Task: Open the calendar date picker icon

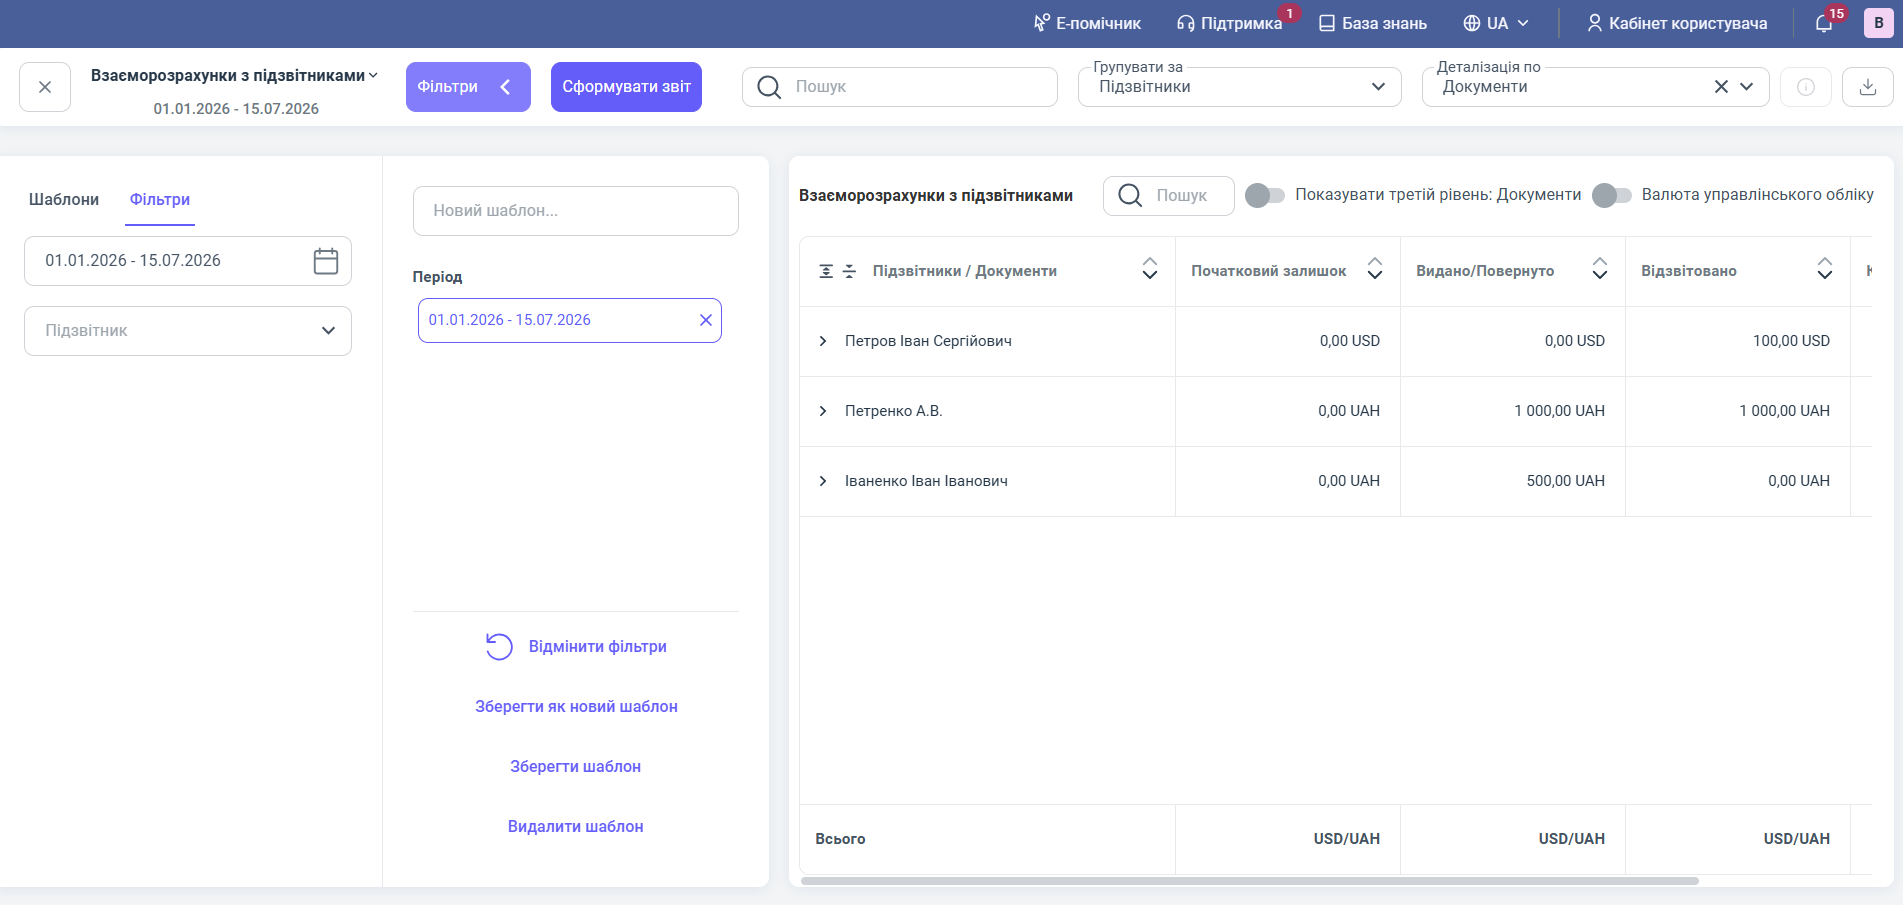Action: pos(326,261)
